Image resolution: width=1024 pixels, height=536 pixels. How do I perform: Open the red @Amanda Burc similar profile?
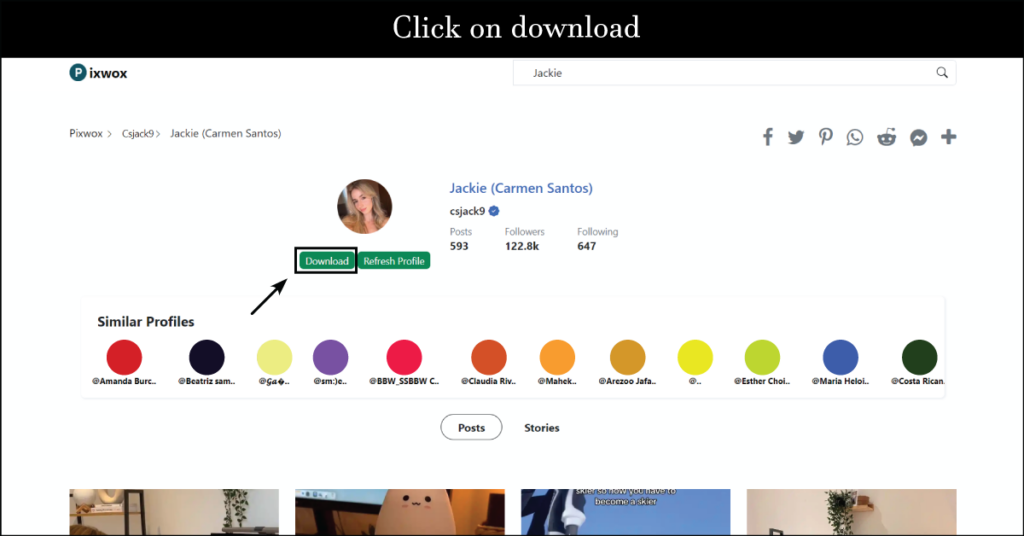pyautogui.click(x=124, y=357)
